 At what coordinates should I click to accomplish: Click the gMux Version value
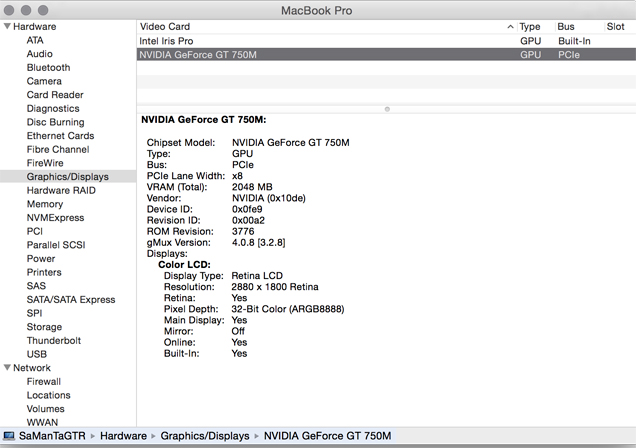tap(258, 242)
